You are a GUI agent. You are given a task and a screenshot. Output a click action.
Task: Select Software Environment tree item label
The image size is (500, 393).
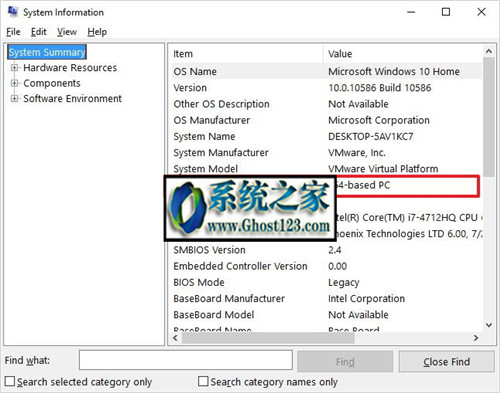[x=72, y=99]
